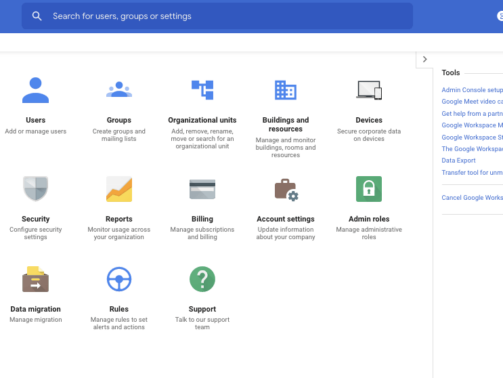Open the Admin roles lock icon
This screenshot has height=378, width=503.
click(x=369, y=189)
